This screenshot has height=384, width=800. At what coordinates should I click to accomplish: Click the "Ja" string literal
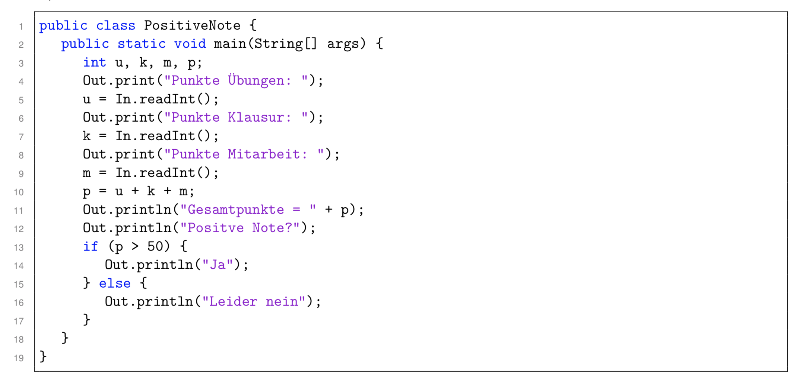(x=221, y=265)
